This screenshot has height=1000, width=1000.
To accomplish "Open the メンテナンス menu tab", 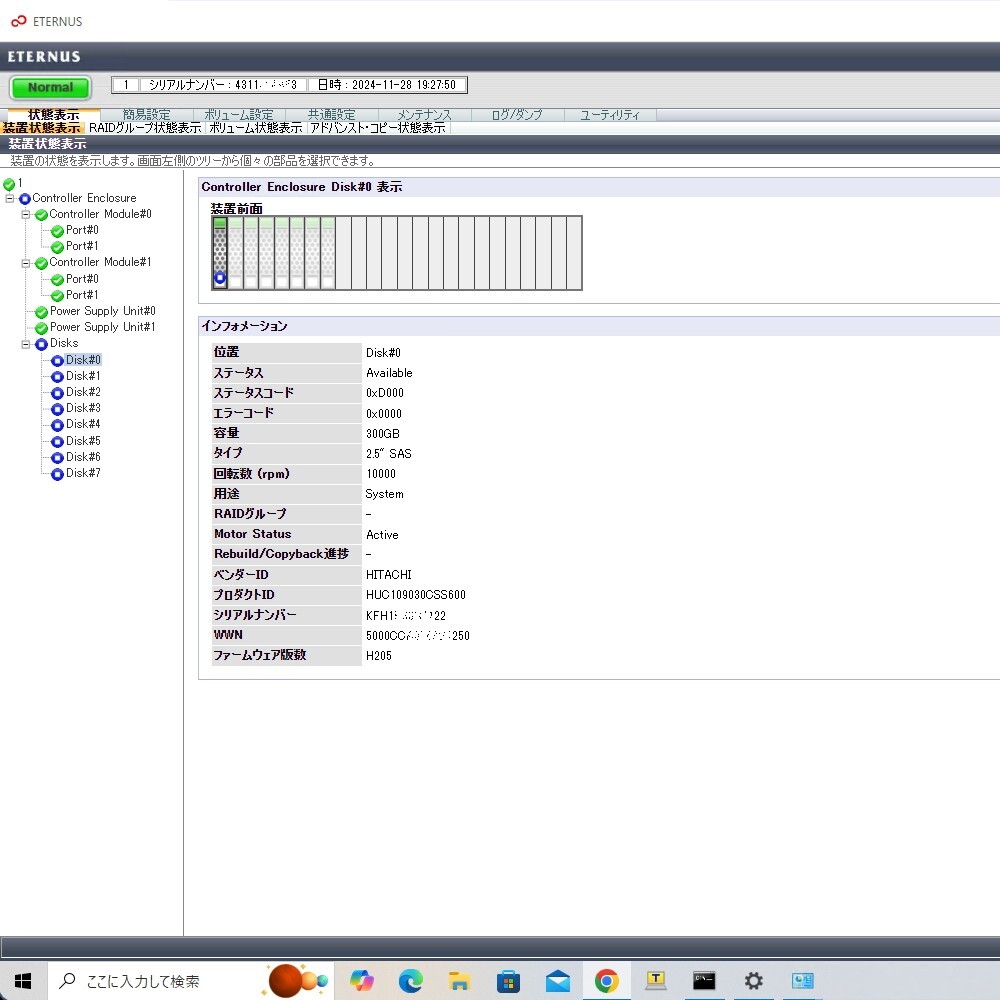I will [x=424, y=115].
